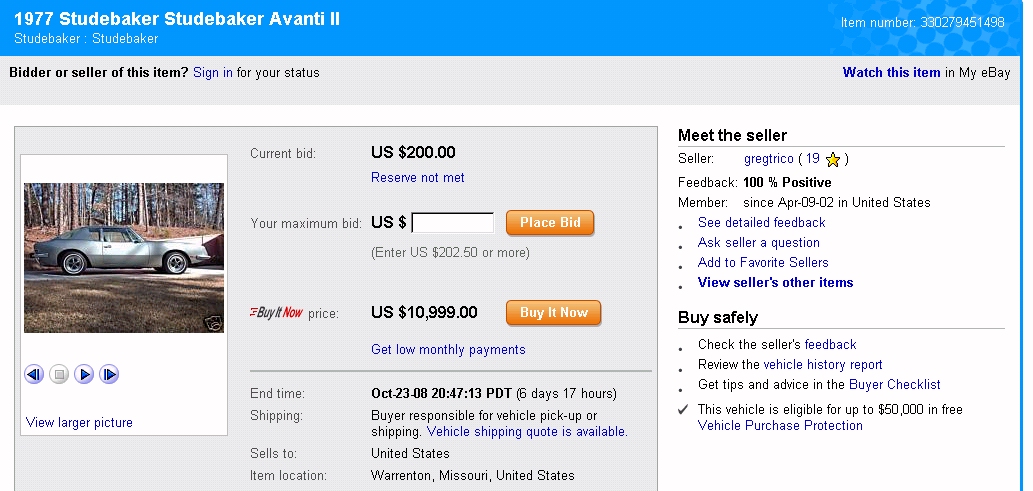Click Ask seller a question

coord(758,242)
